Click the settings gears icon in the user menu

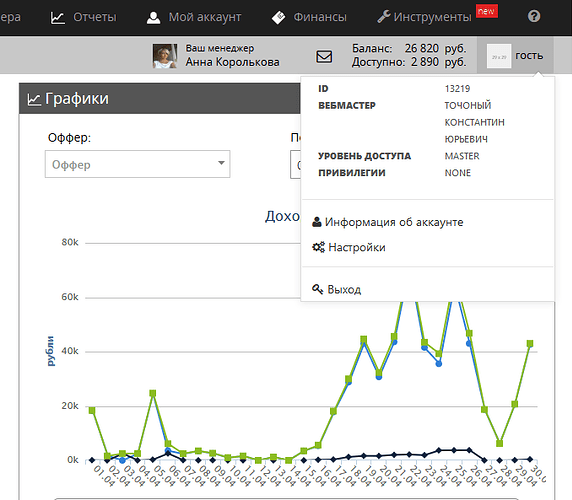pos(318,247)
